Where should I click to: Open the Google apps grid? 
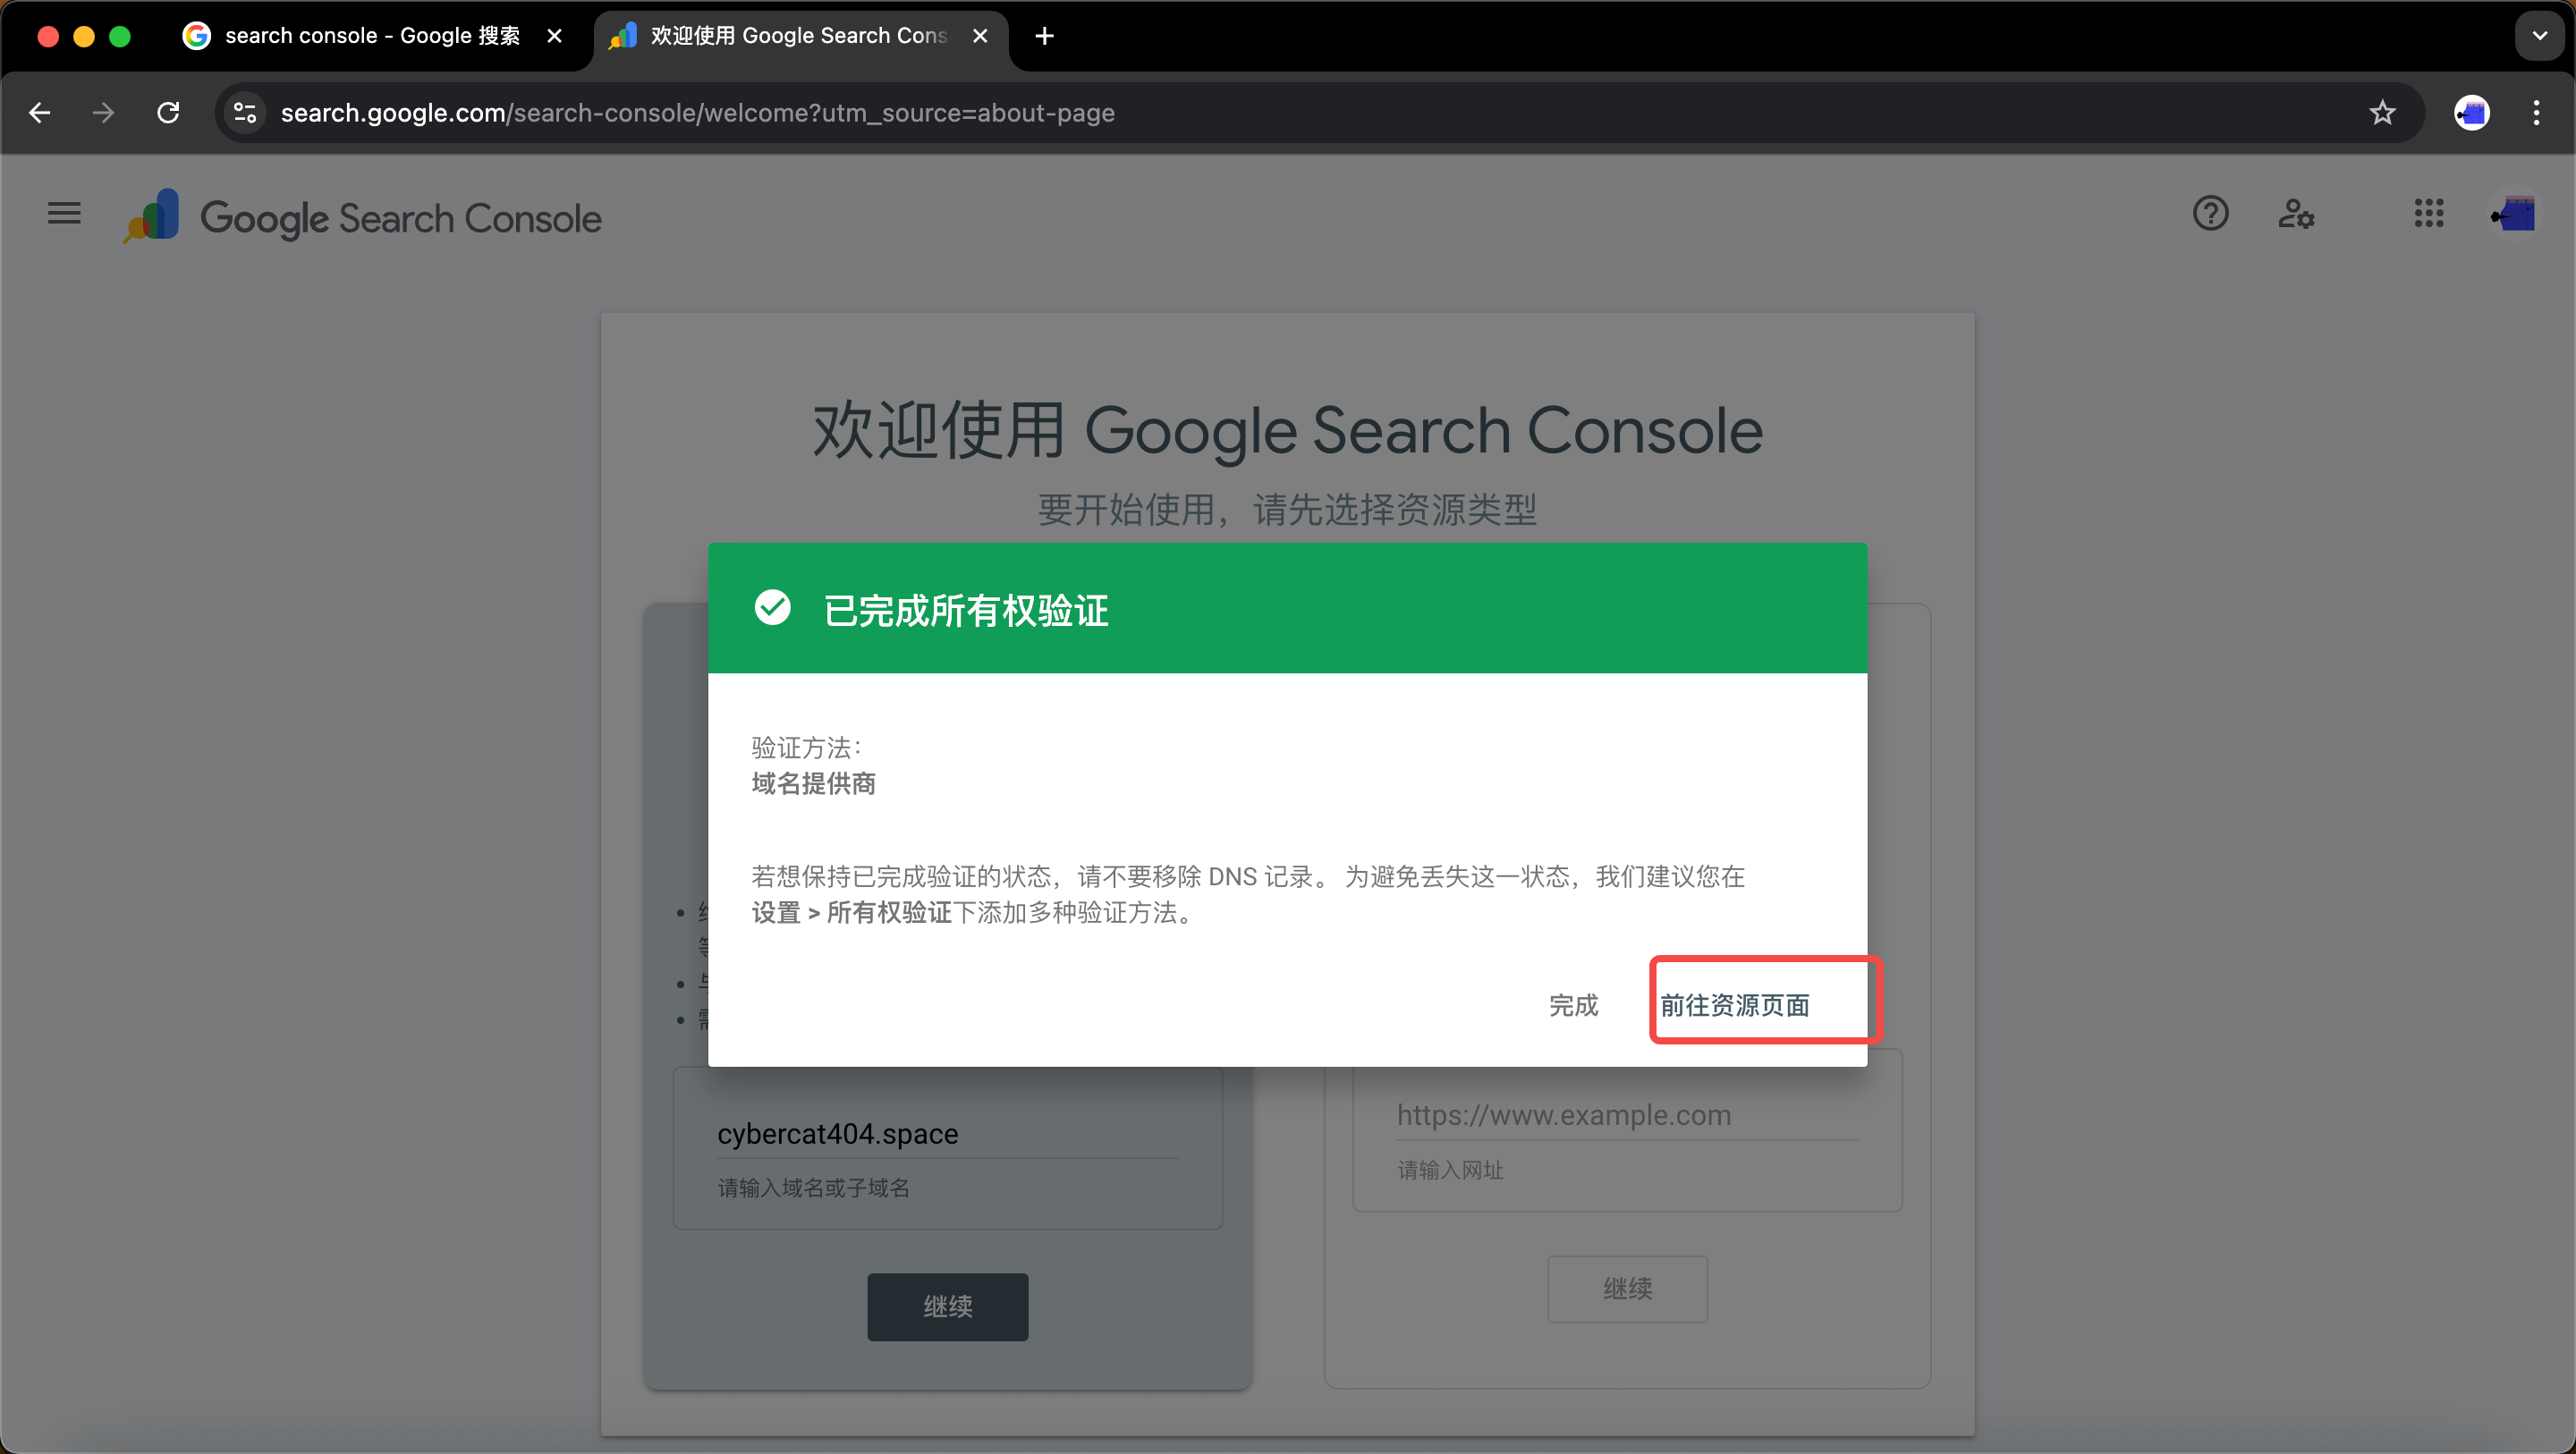[2428, 214]
